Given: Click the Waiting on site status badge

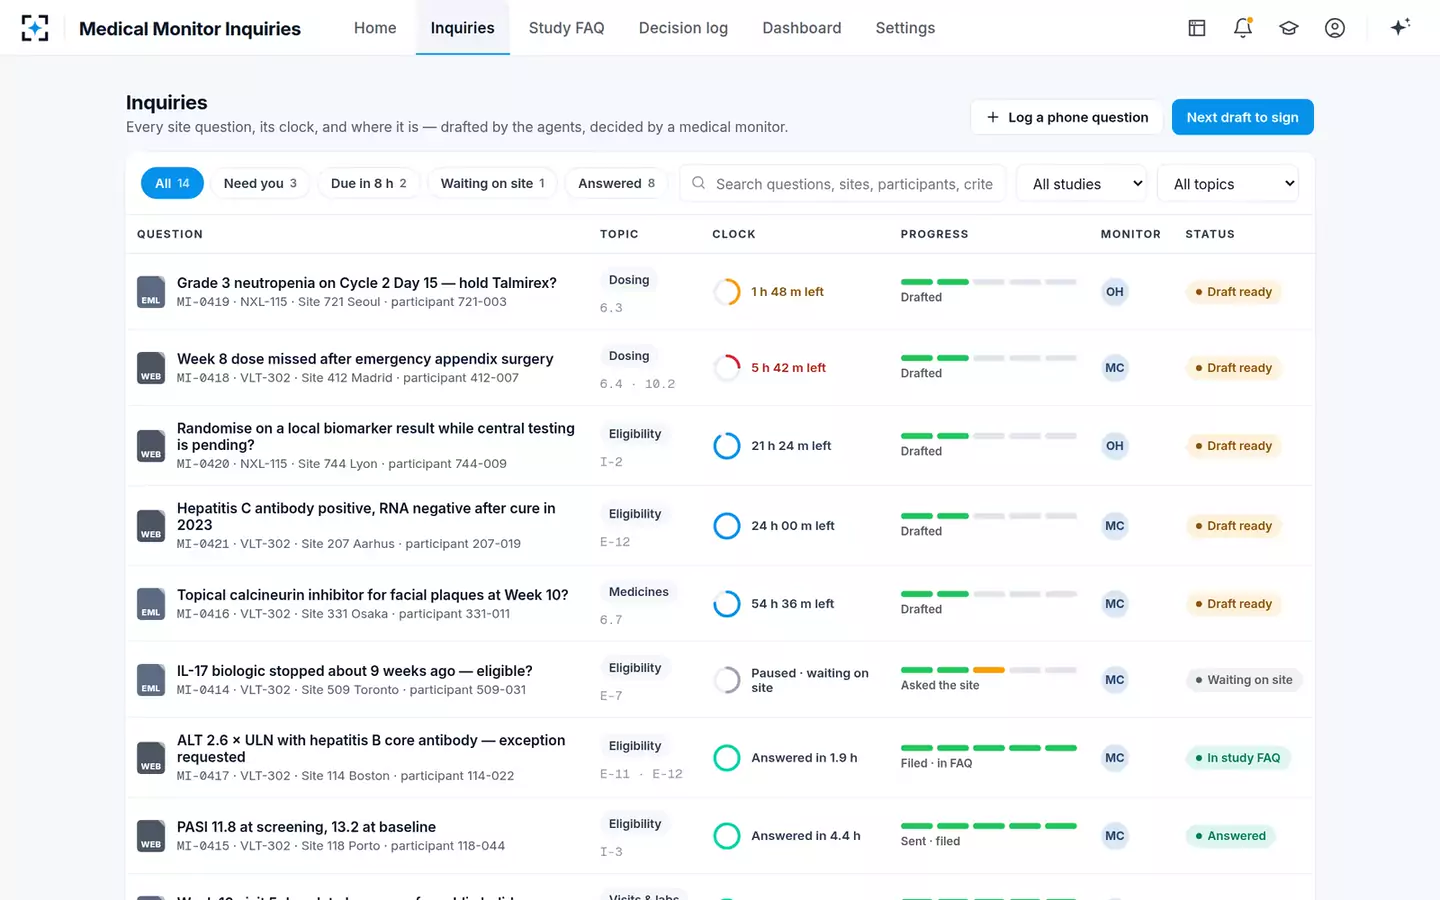Looking at the screenshot, I should pos(1244,680).
